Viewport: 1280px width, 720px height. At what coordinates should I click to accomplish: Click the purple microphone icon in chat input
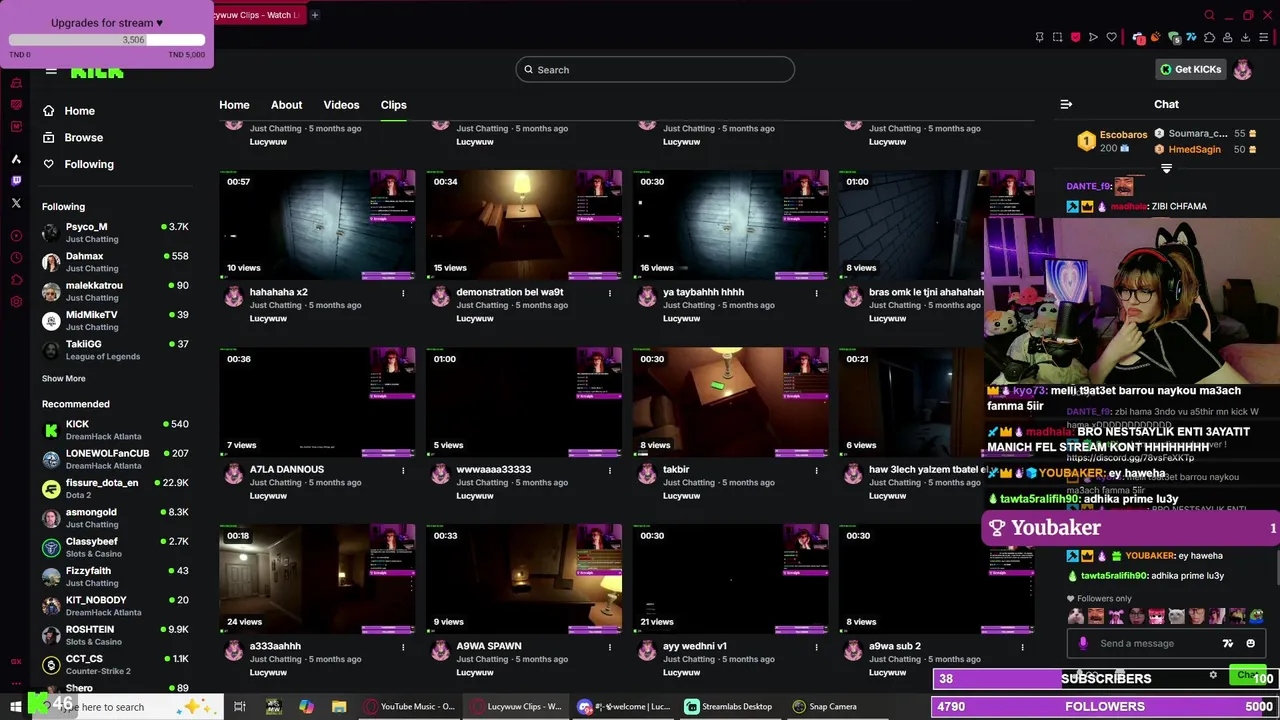[1083, 643]
